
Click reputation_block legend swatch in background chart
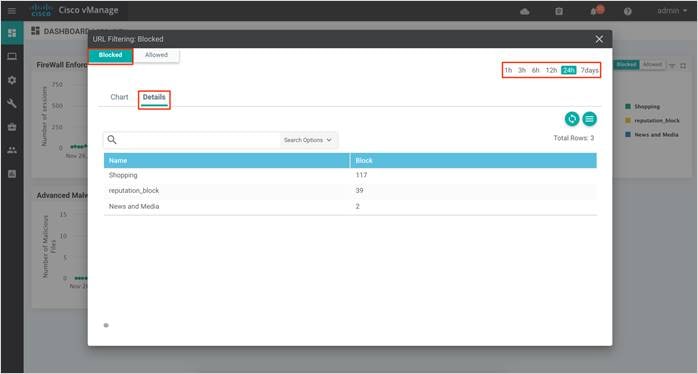pyautogui.click(x=628, y=121)
